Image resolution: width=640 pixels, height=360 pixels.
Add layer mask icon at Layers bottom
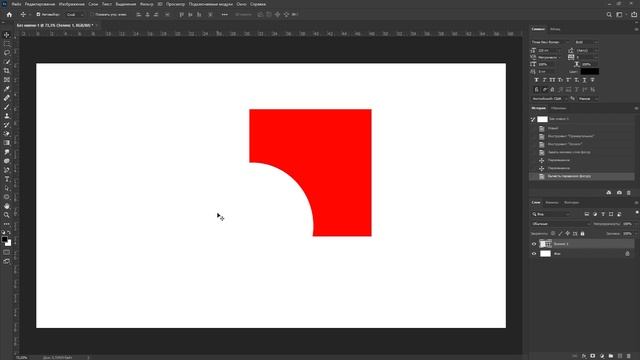[x=593, y=356]
